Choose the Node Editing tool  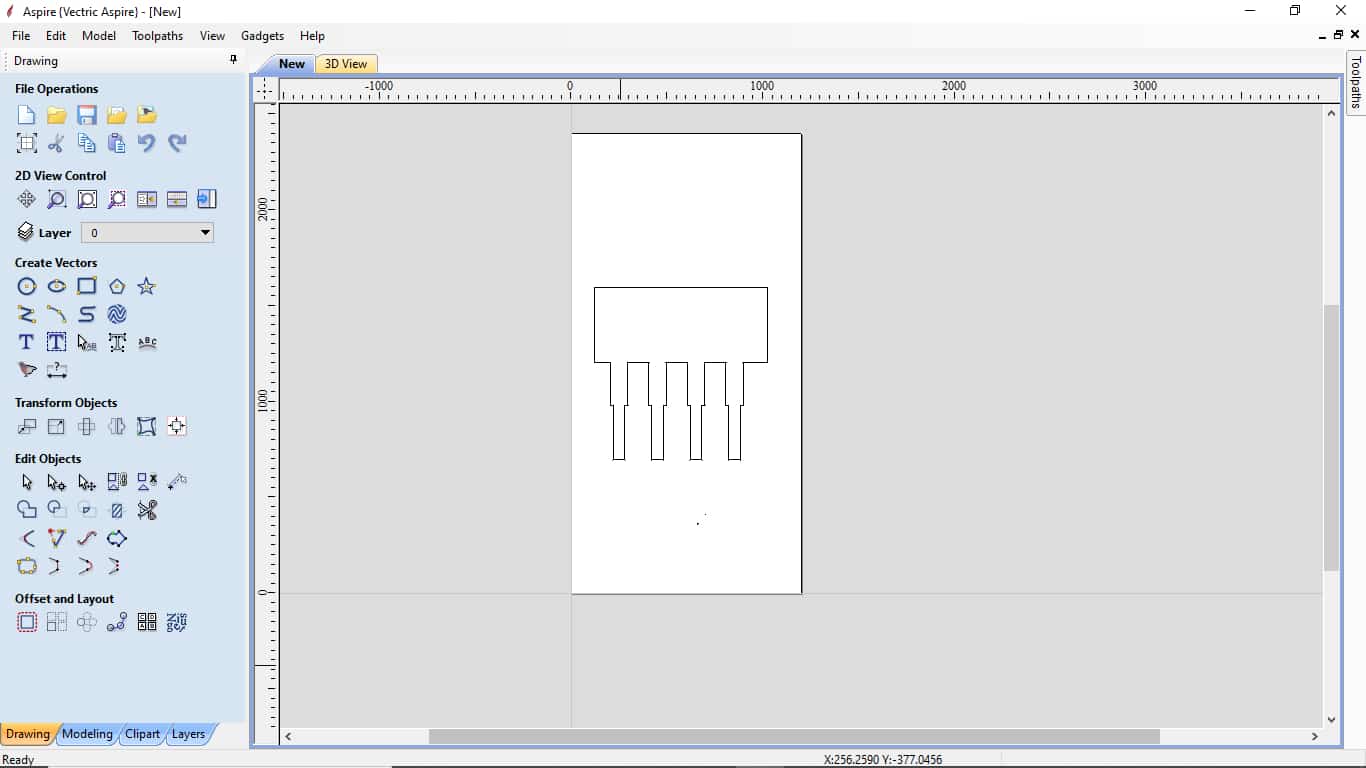(57, 483)
